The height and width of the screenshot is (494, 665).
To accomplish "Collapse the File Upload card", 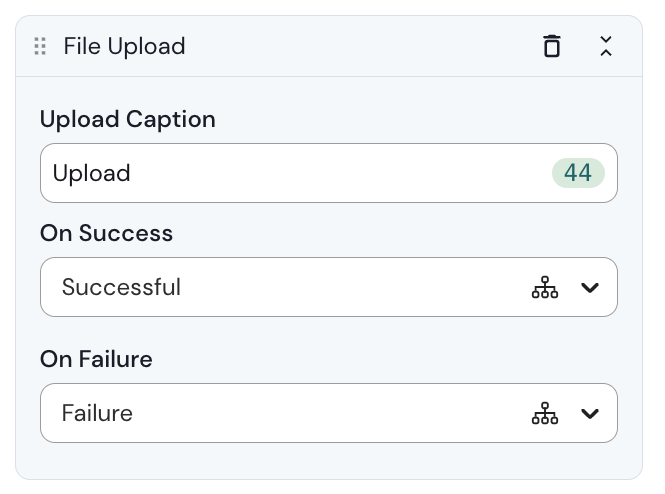I will point(606,46).
